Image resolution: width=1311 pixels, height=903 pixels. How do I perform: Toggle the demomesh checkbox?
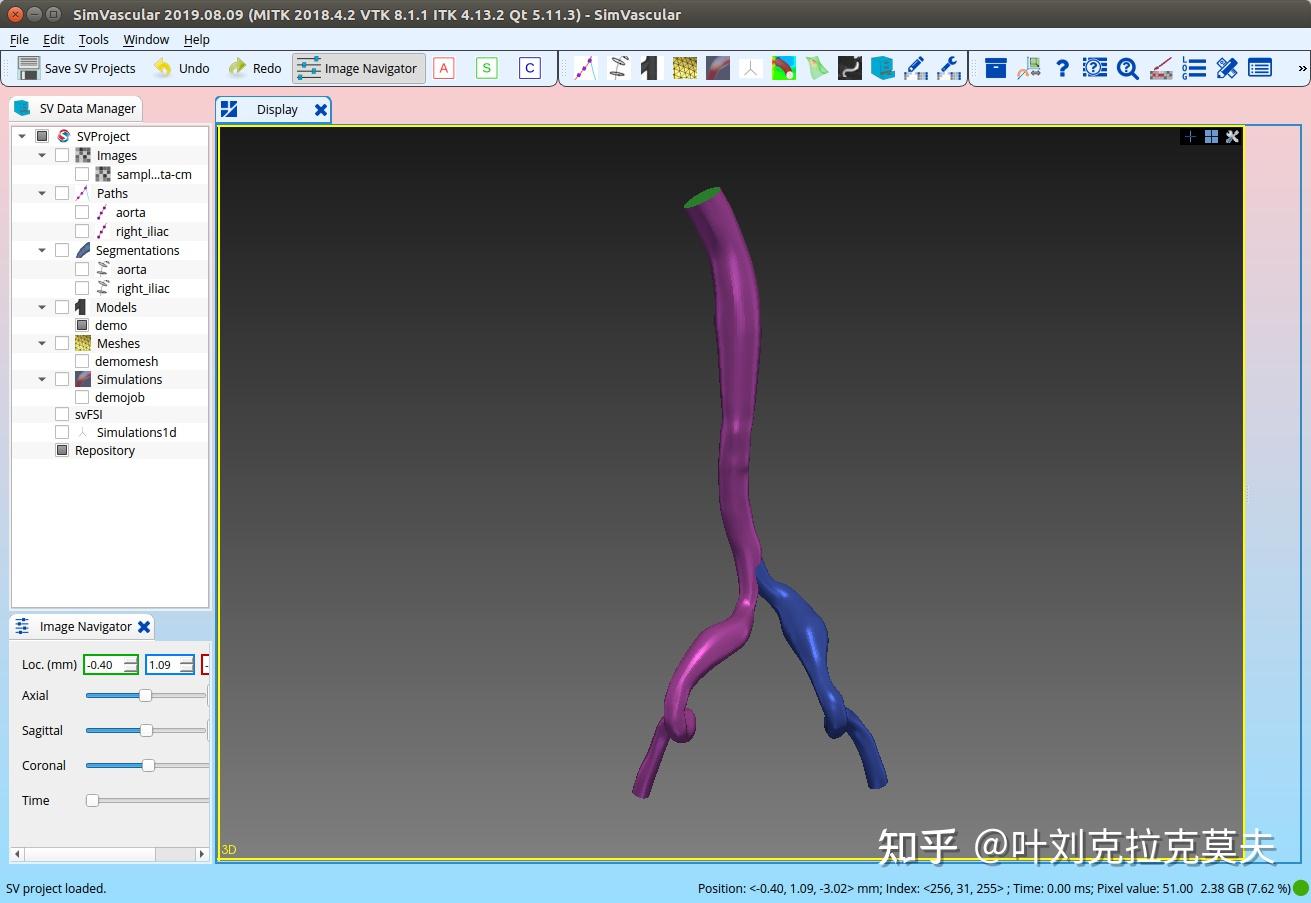click(x=82, y=361)
